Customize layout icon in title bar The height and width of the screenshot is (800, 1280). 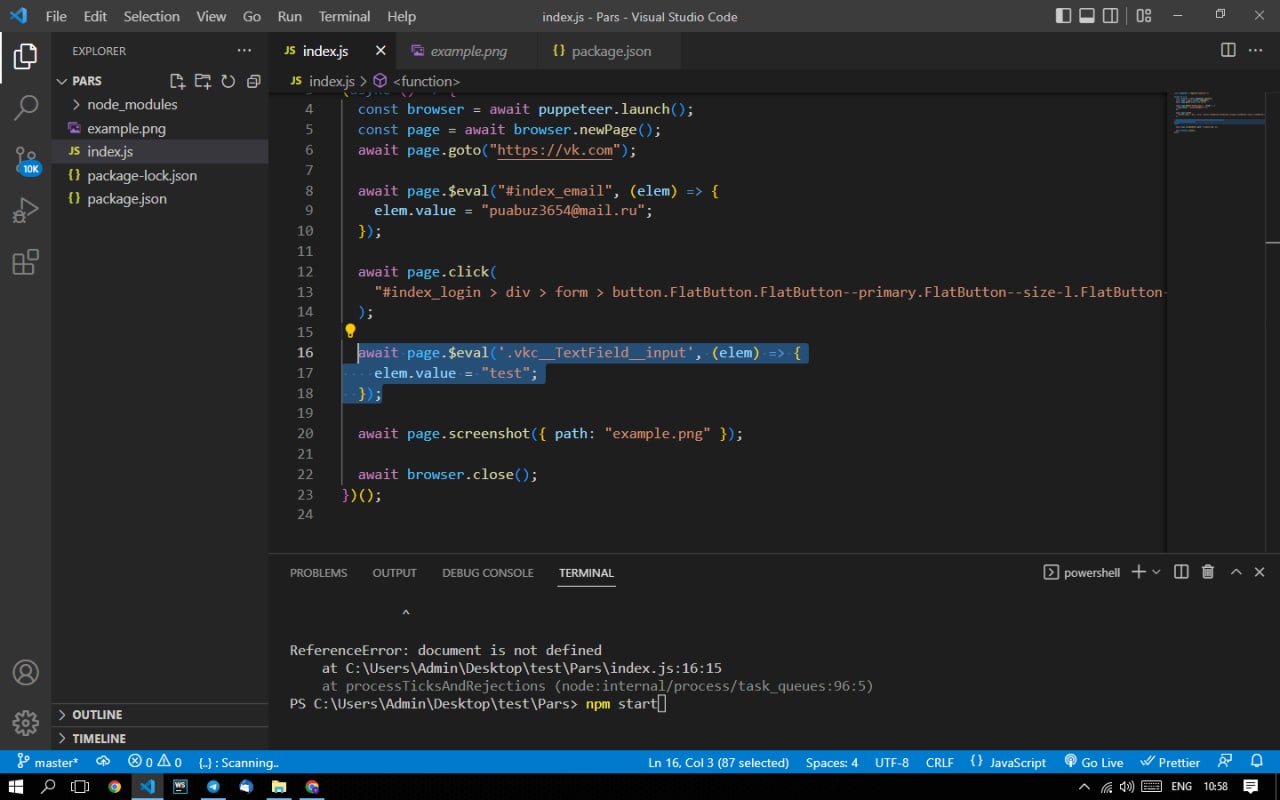pos(1144,16)
